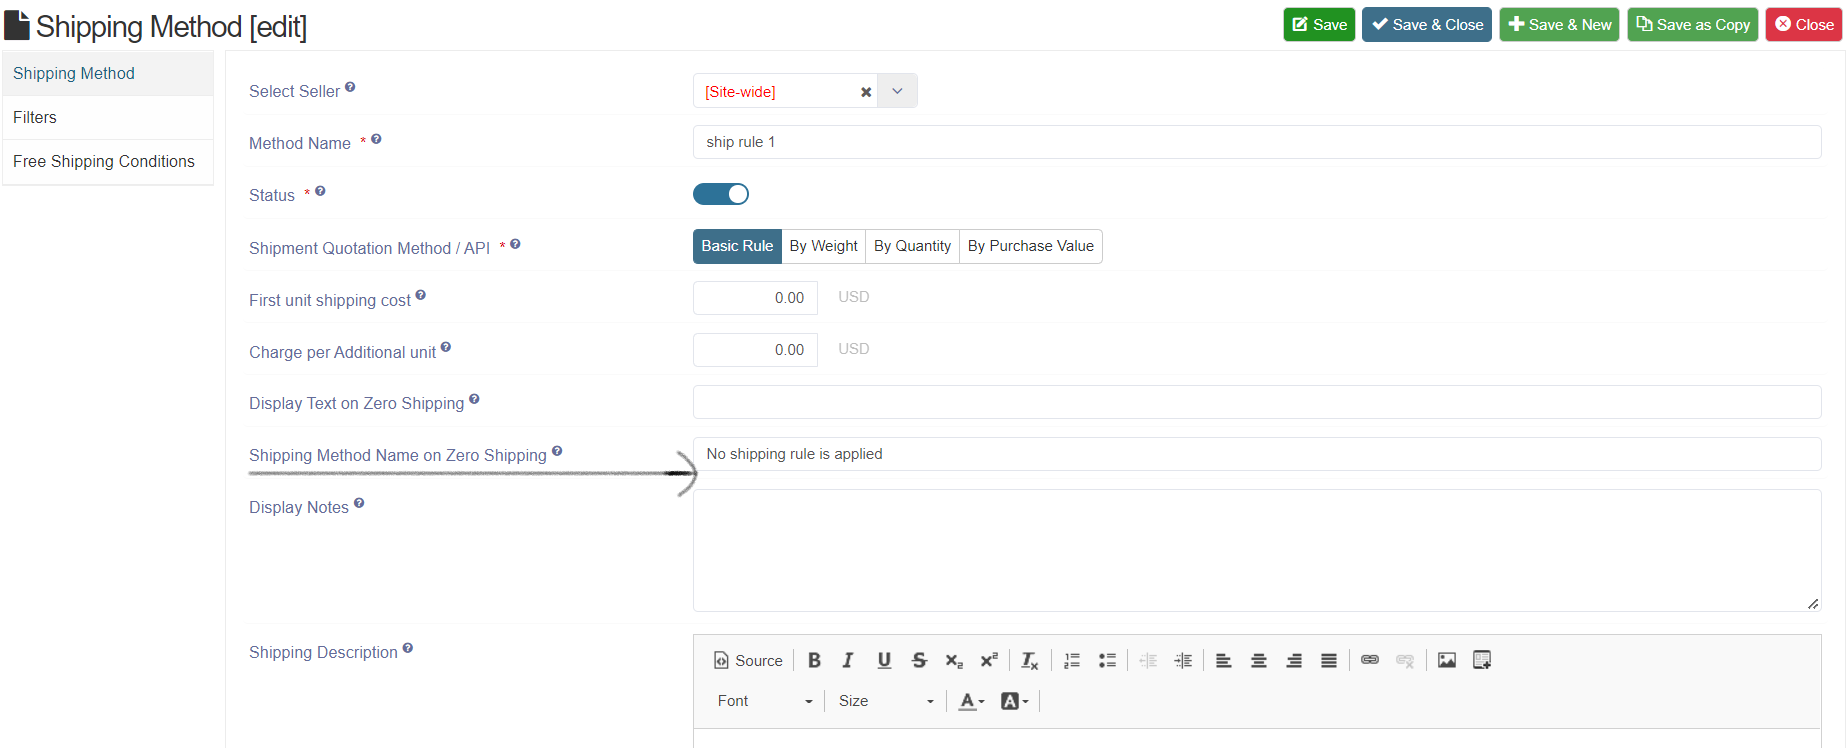Viewport: 1847px width, 748px height.
Task: Toggle the Status switch off
Action: 721,194
